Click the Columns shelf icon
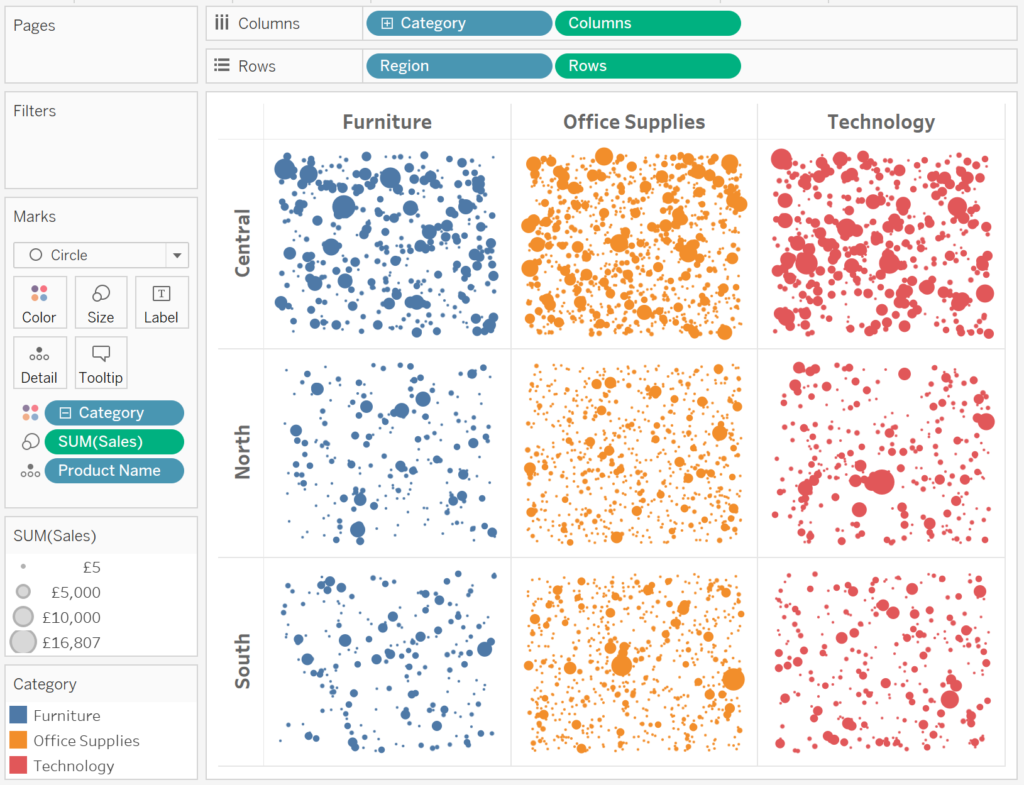Image resolution: width=1024 pixels, height=785 pixels. pos(222,23)
